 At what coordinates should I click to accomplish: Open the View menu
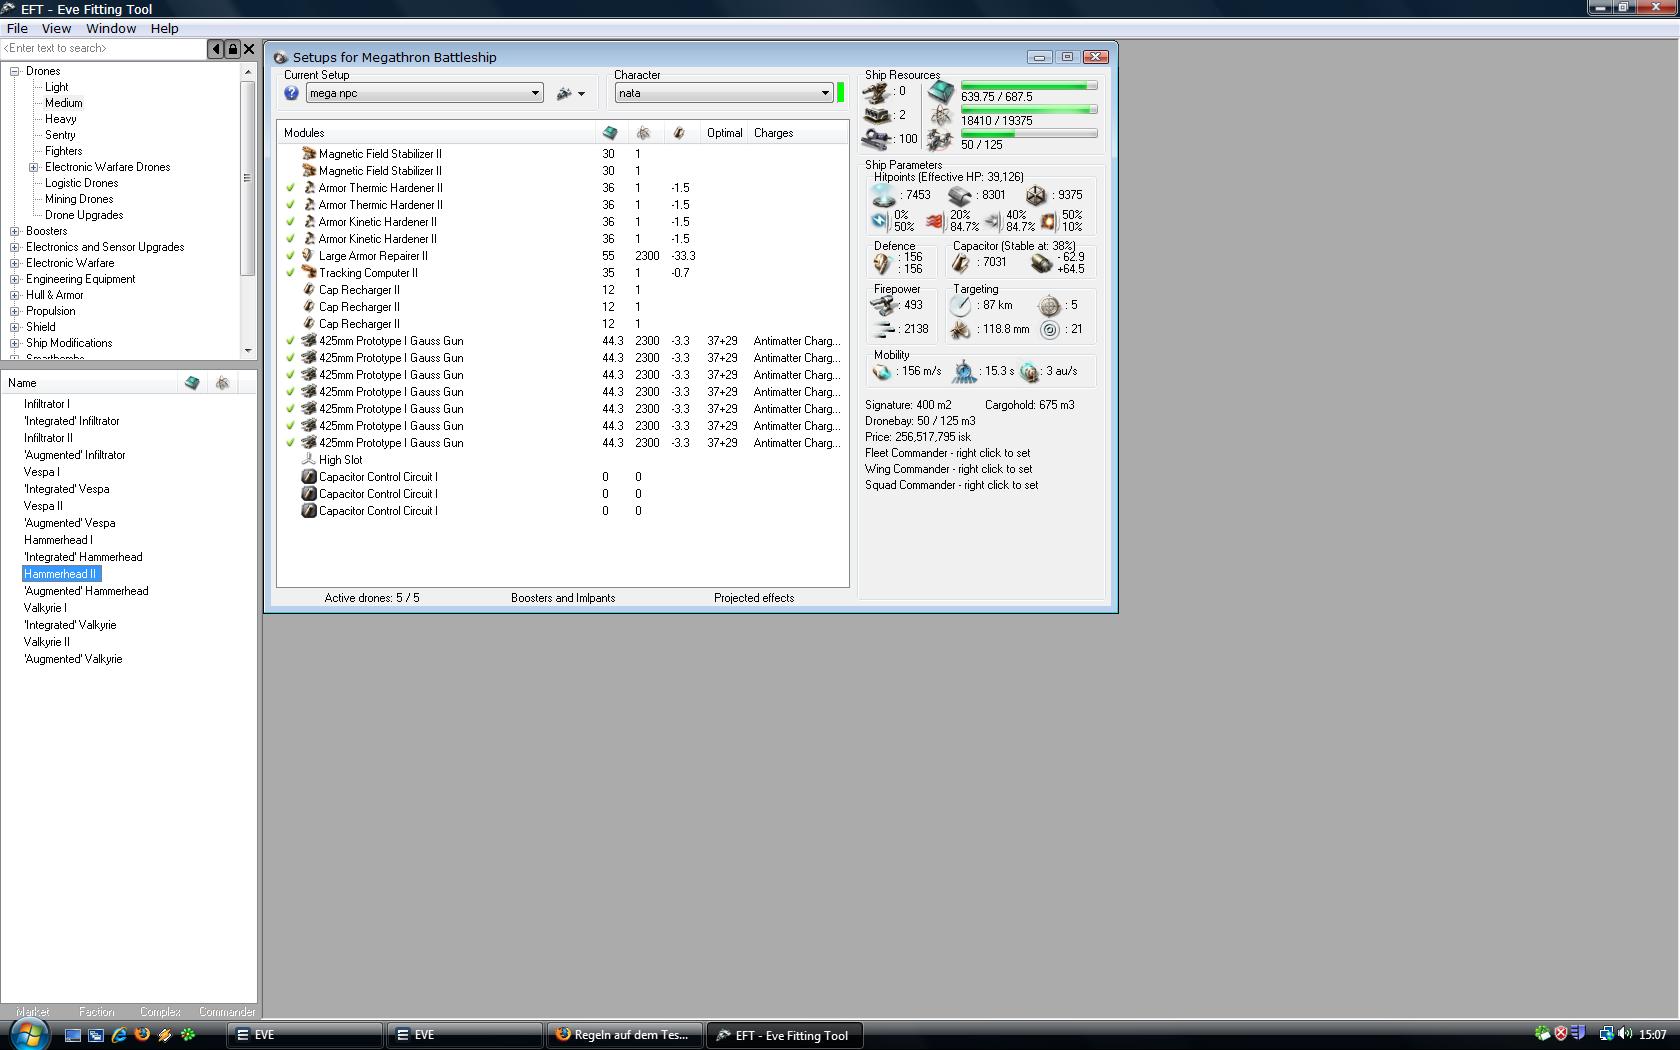[56, 28]
